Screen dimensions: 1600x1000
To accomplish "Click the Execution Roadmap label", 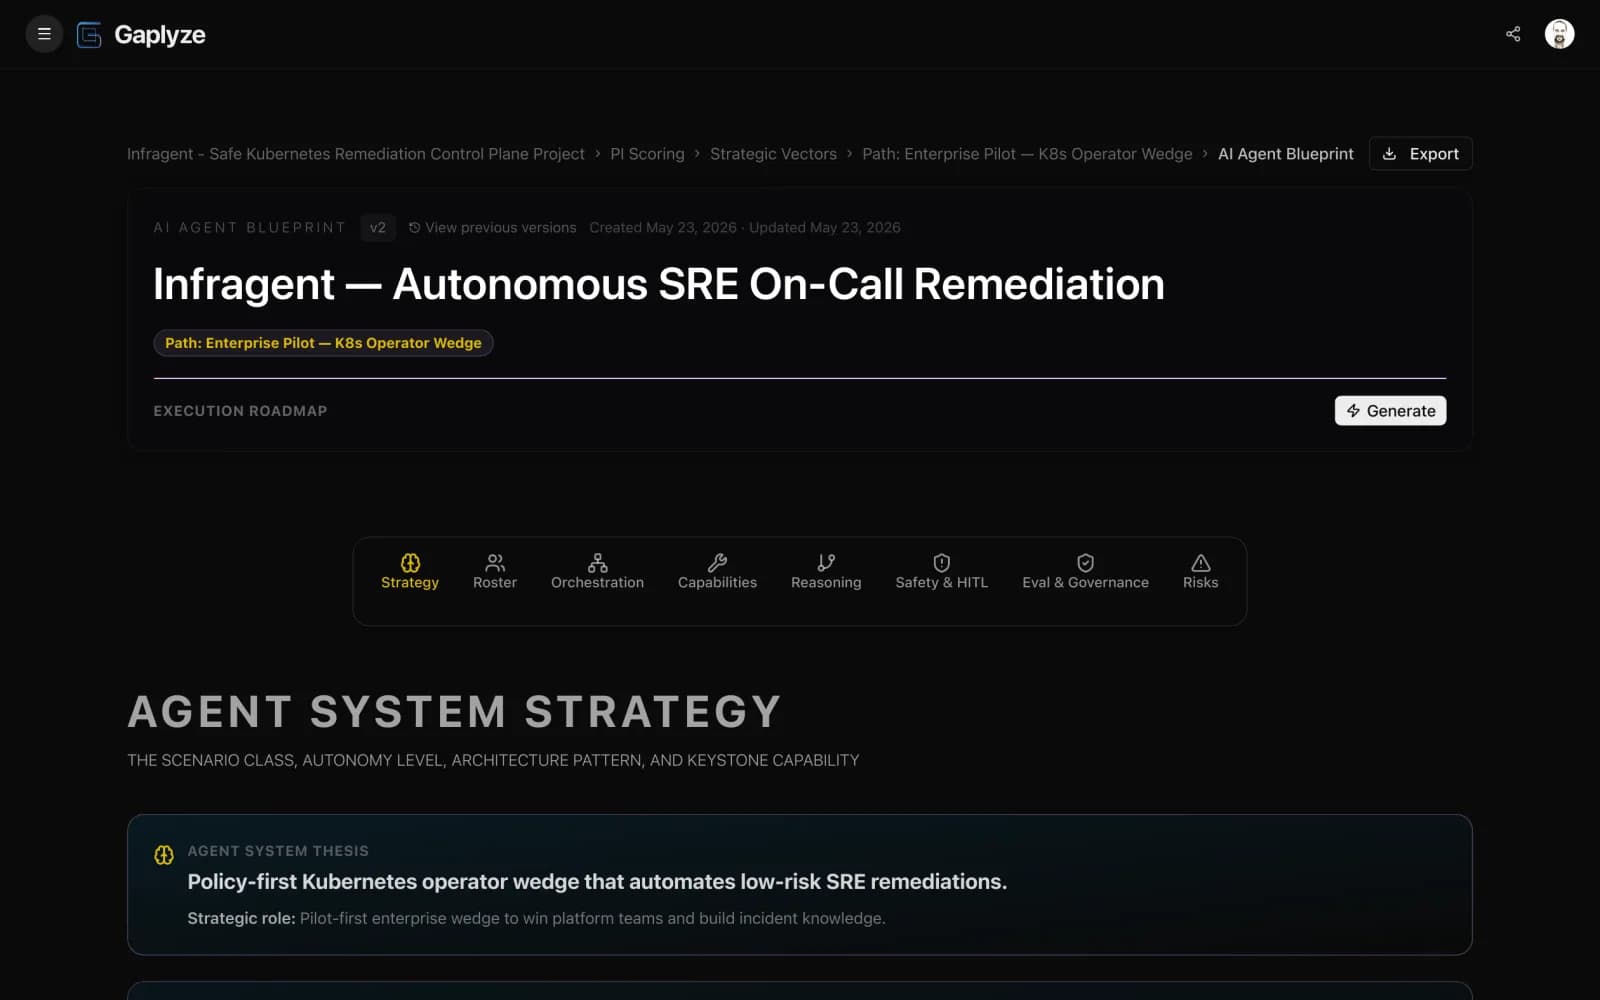I will tap(240, 411).
